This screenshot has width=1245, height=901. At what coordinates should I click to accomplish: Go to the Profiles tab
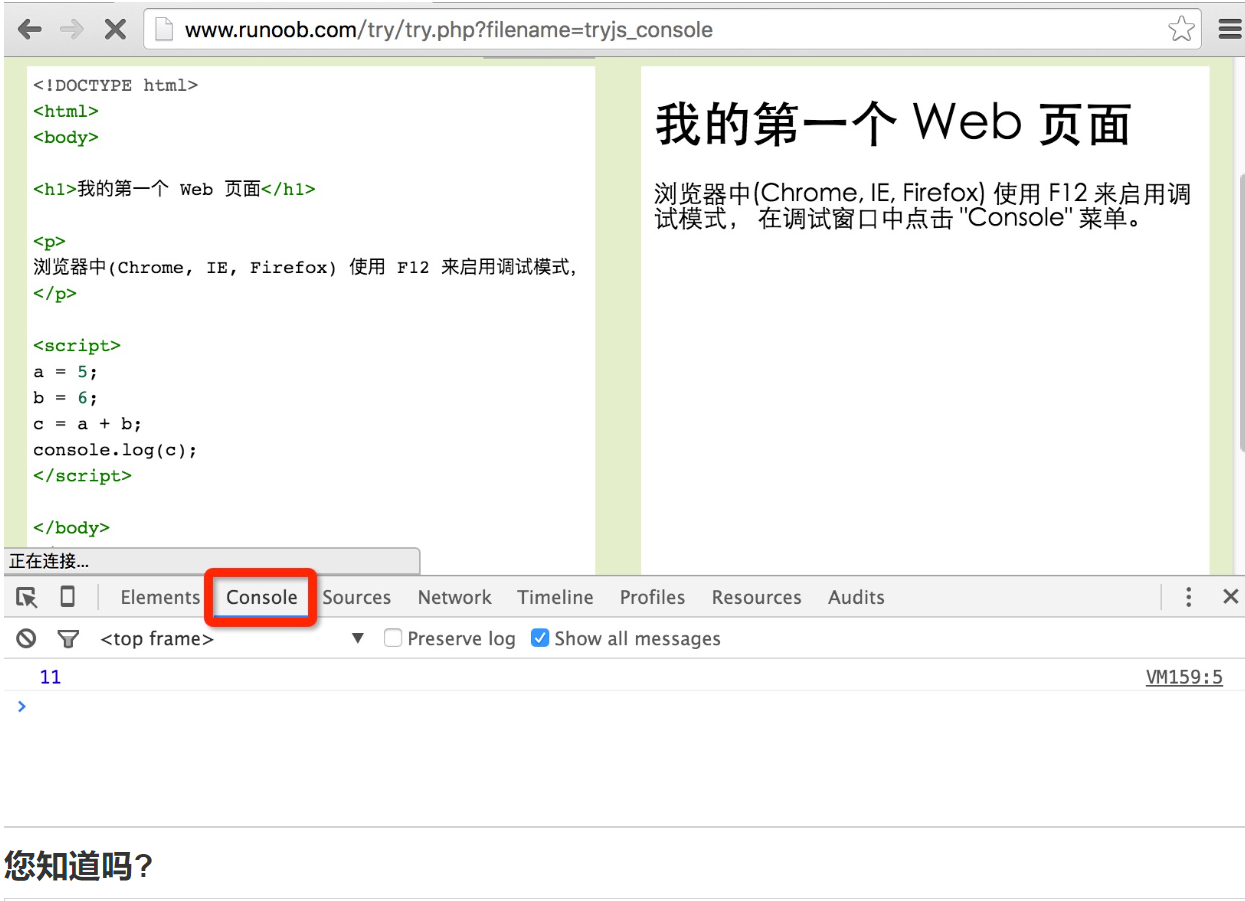[x=652, y=597]
